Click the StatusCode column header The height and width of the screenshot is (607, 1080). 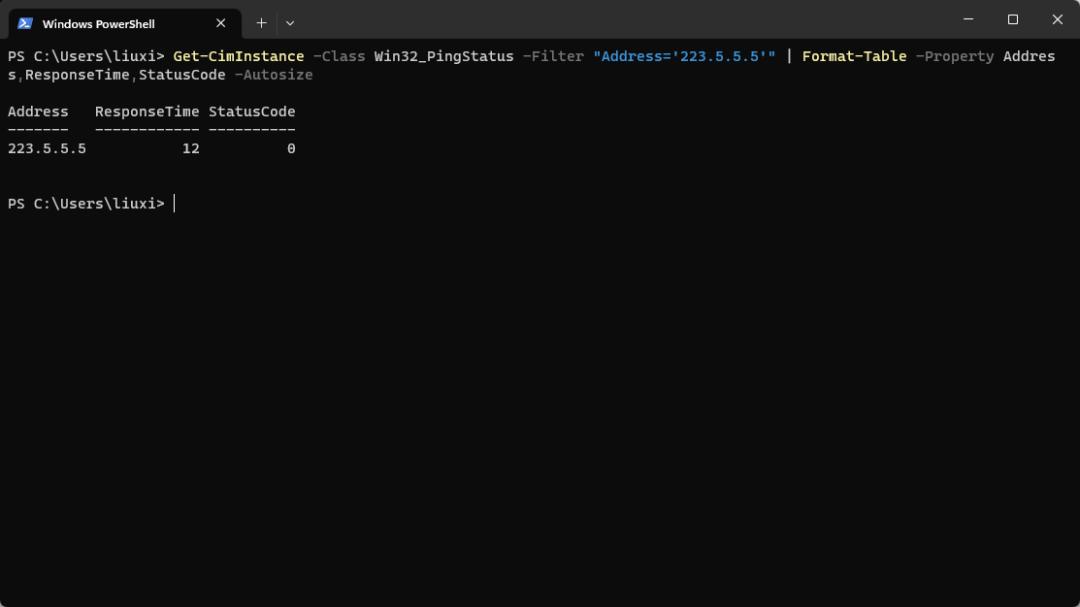click(252, 112)
